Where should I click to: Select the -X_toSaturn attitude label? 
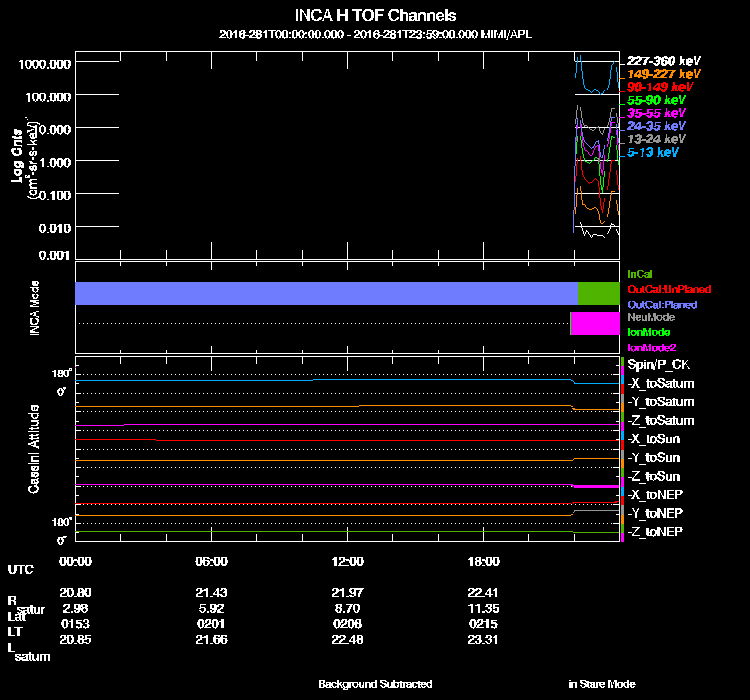[x=660, y=384]
